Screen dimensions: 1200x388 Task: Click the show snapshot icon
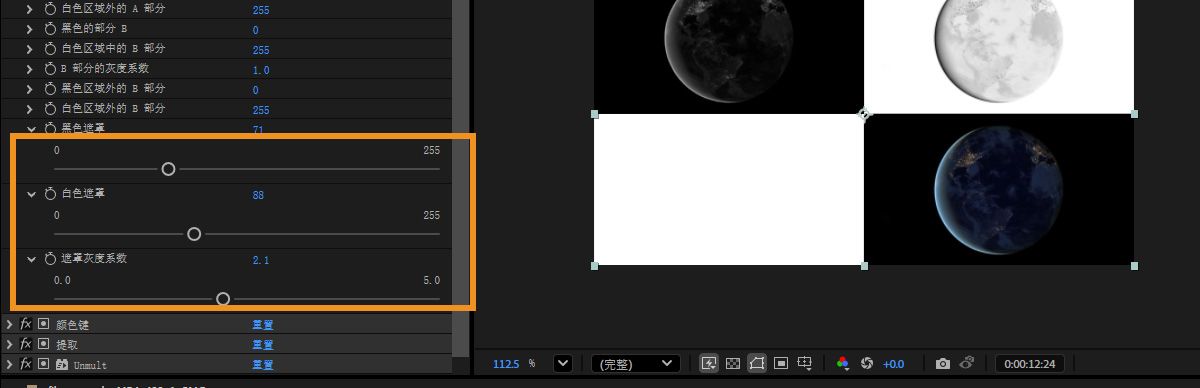coord(967,363)
